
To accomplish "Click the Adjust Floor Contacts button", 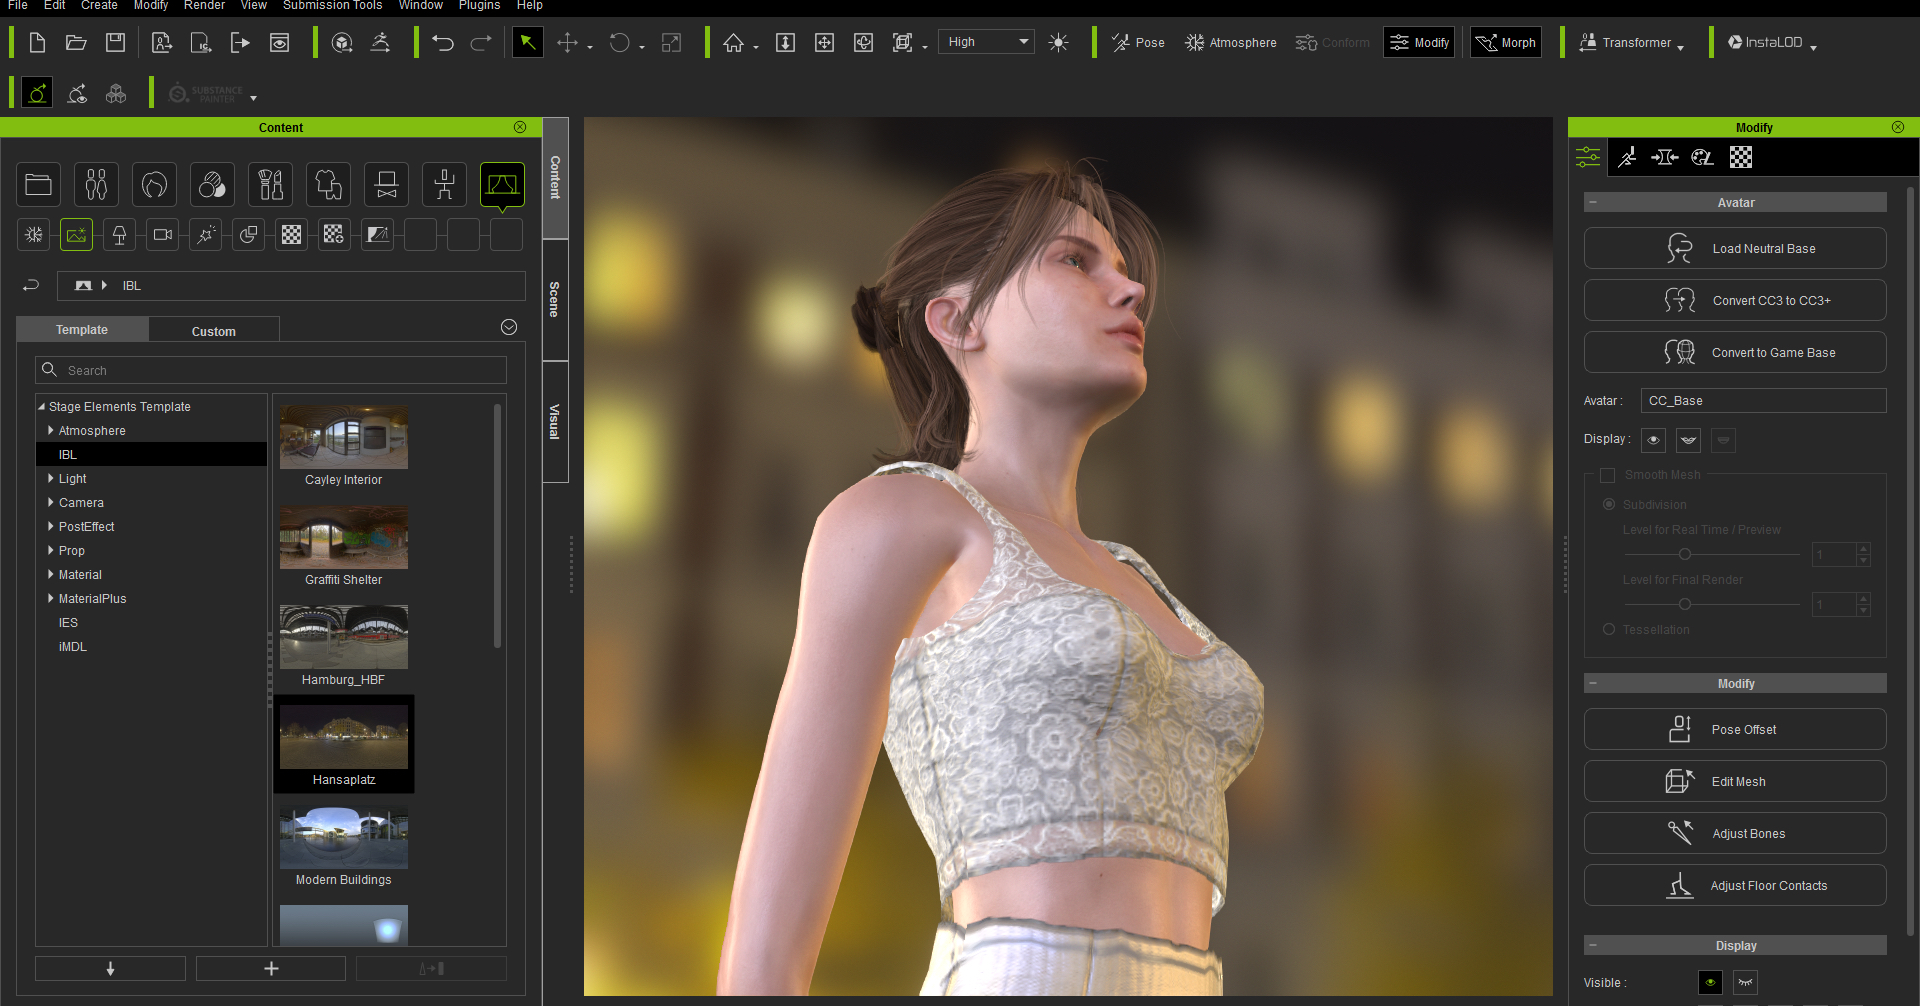I will (1734, 885).
